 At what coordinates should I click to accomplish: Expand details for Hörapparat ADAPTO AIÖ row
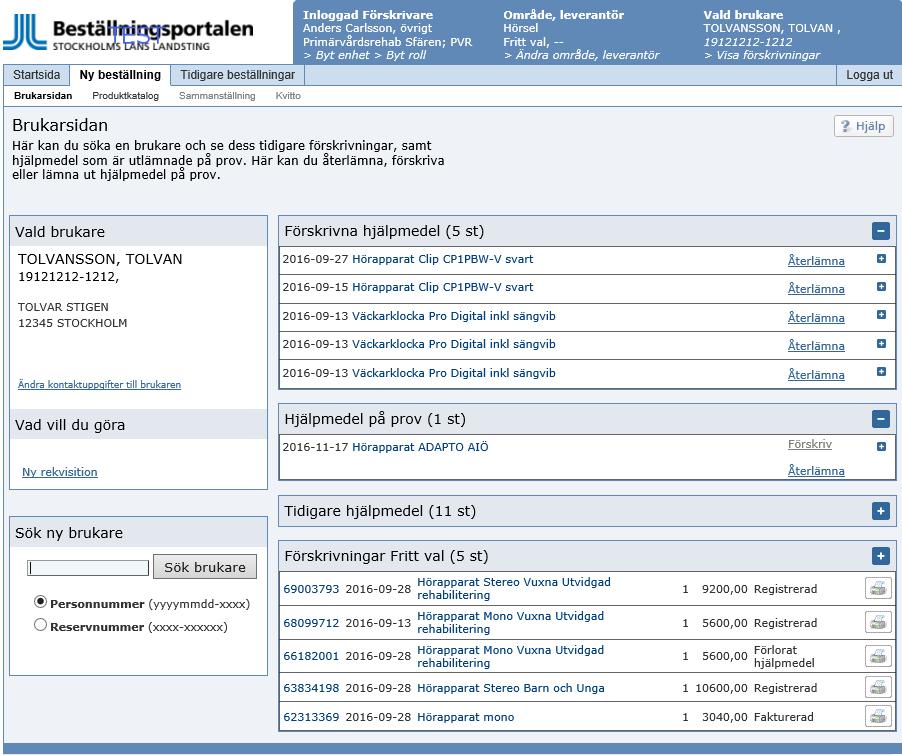click(881, 447)
